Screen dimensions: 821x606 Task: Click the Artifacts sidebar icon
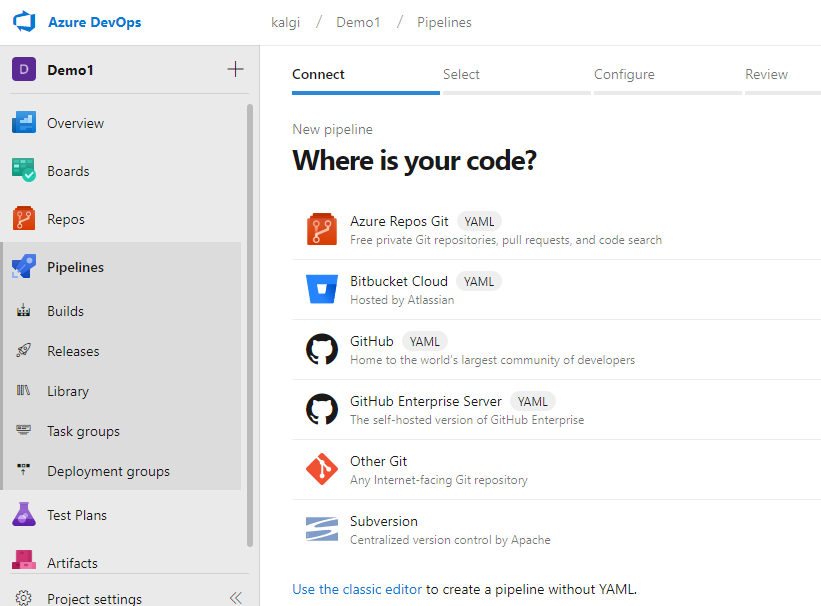[x=24, y=560]
